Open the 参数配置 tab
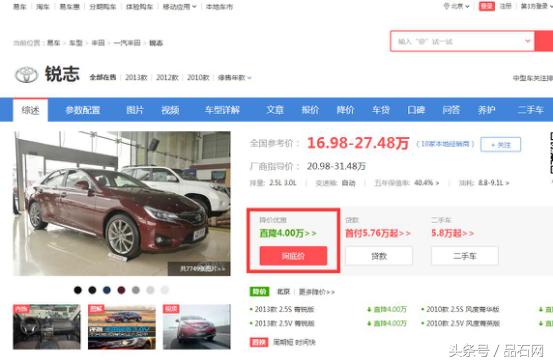This screenshot has height=363, width=553. tap(83, 110)
